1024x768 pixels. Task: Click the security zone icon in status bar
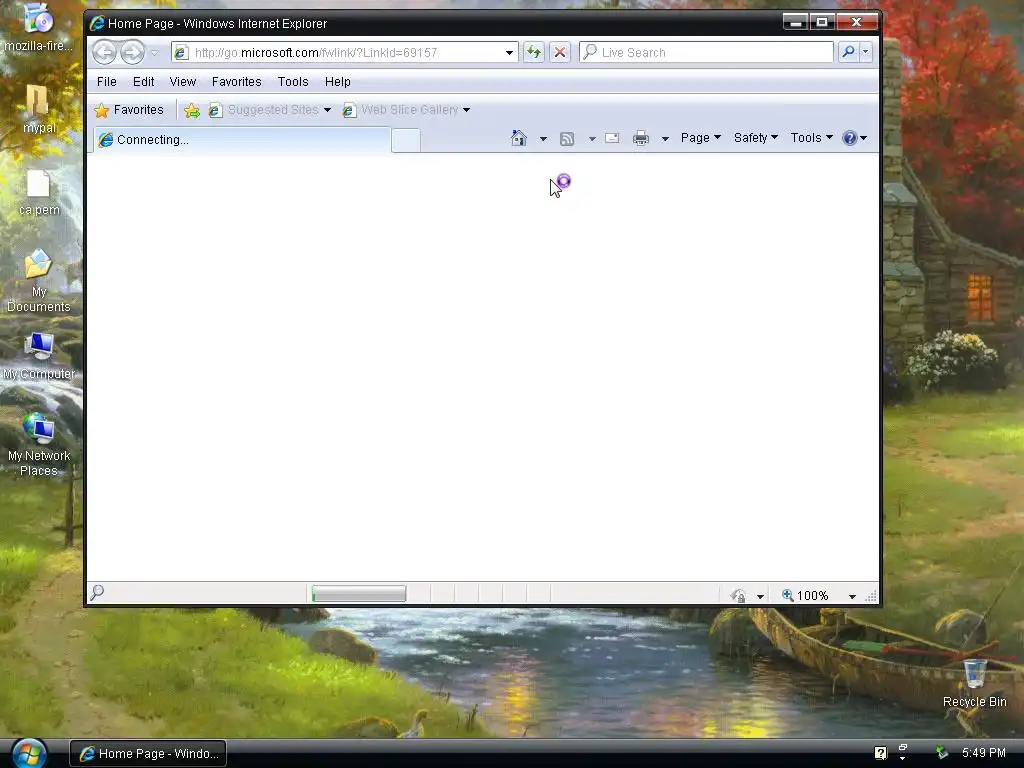(739, 596)
